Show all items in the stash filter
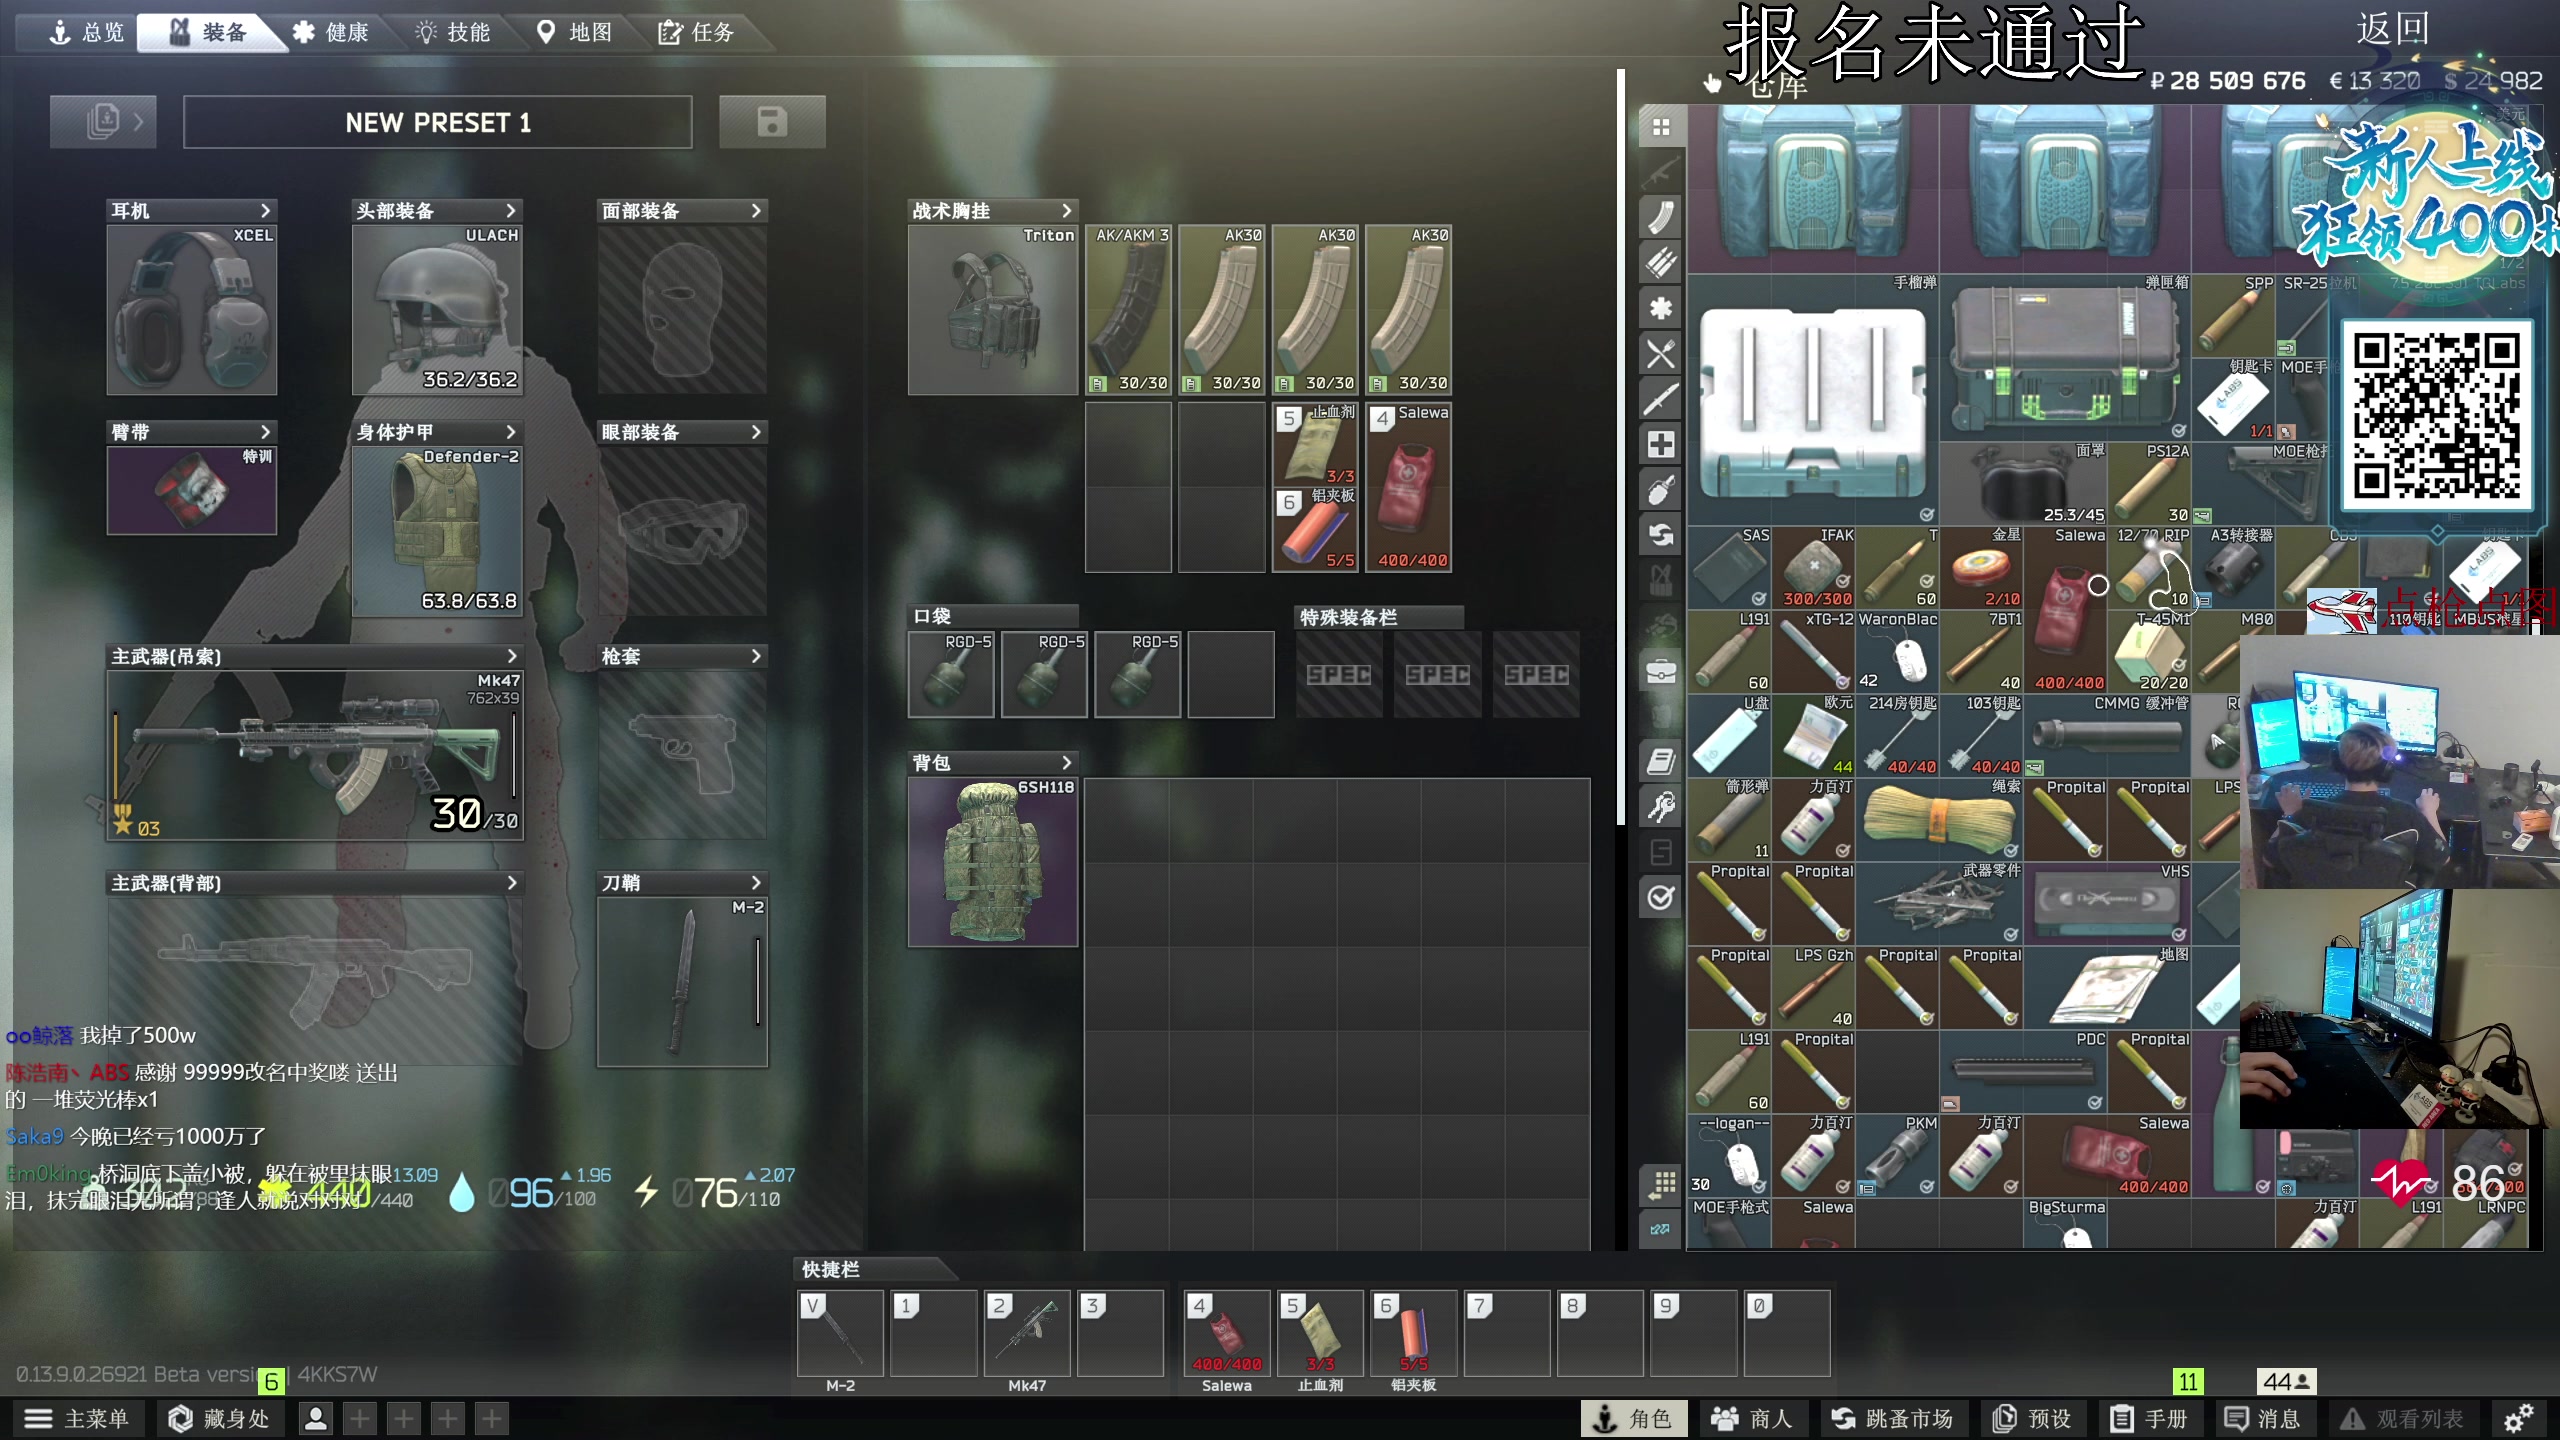Screen dimensions: 2560x1440 [x=1661, y=127]
